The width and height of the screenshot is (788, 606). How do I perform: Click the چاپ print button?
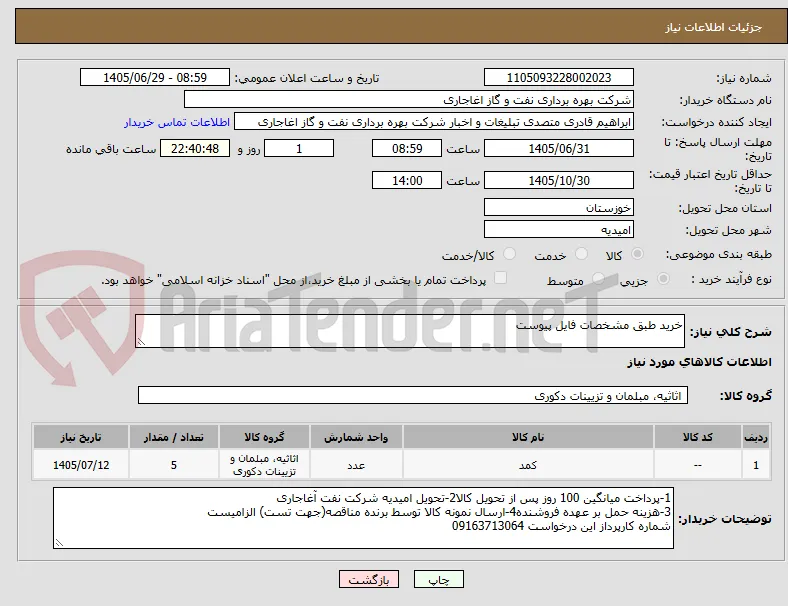[439, 579]
